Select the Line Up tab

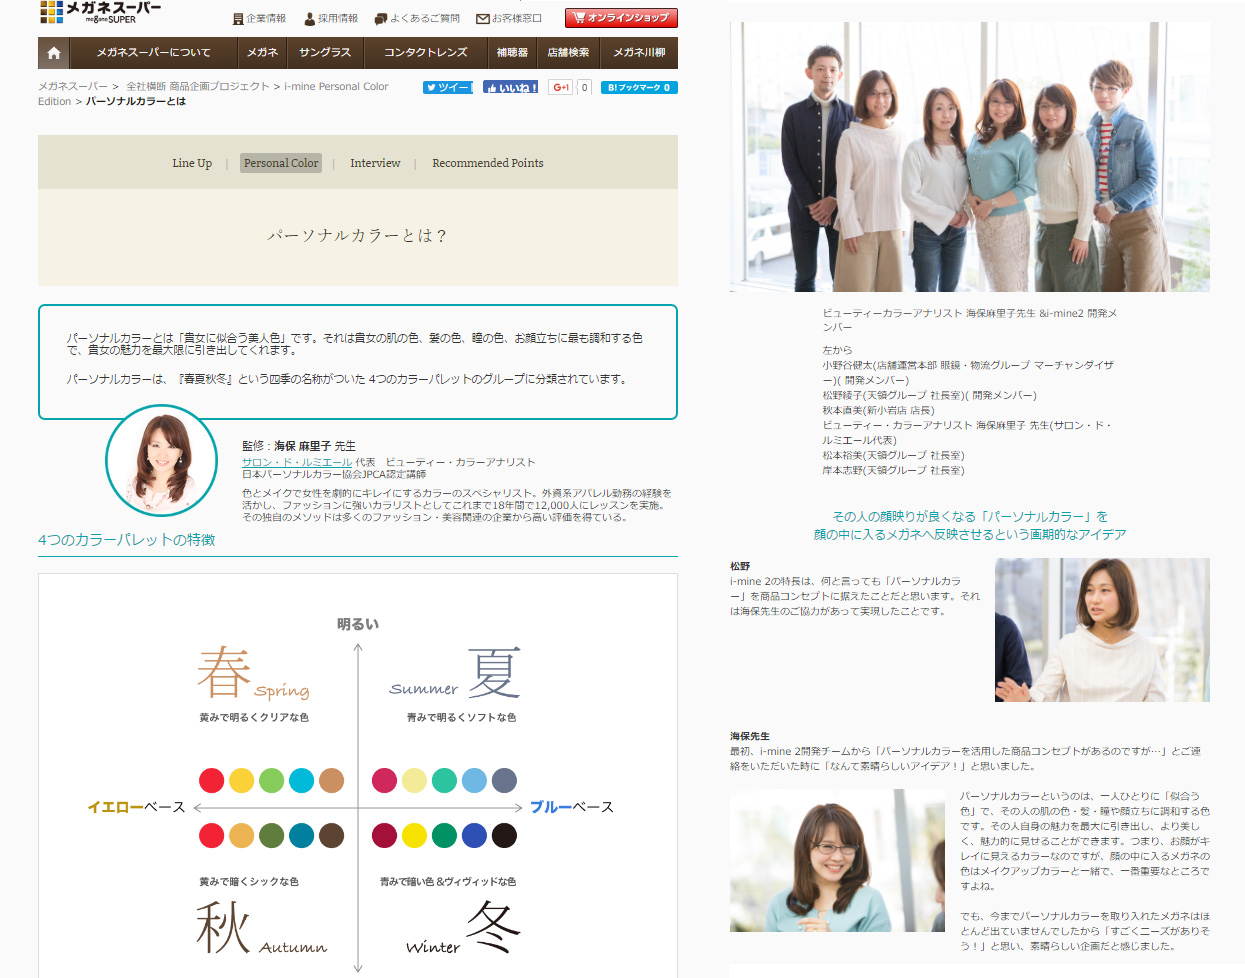(192, 163)
